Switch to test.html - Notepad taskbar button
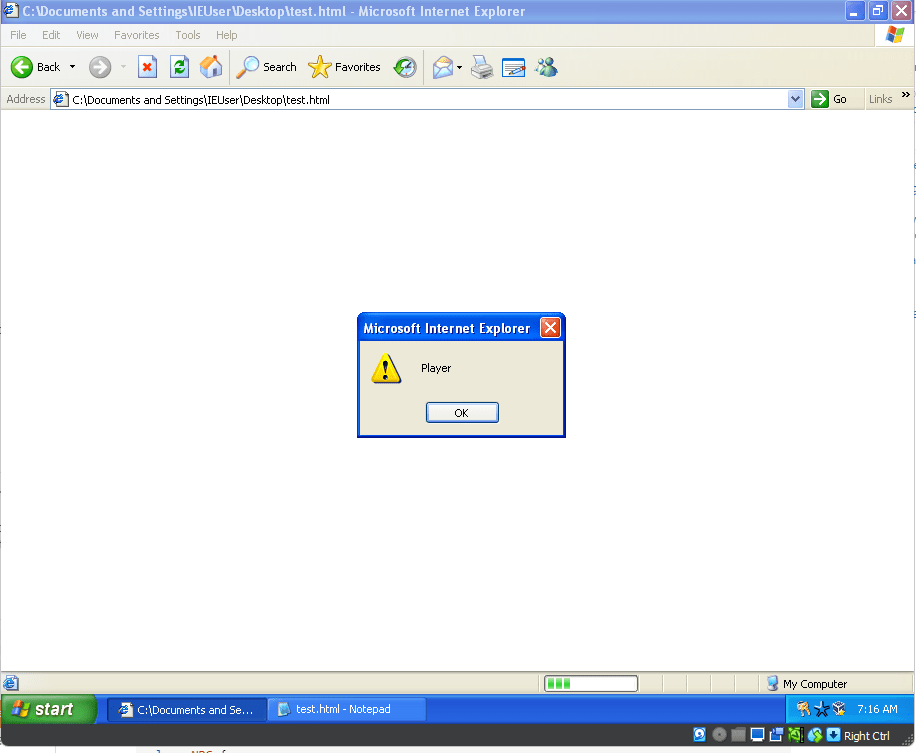 click(x=347, y=709)
